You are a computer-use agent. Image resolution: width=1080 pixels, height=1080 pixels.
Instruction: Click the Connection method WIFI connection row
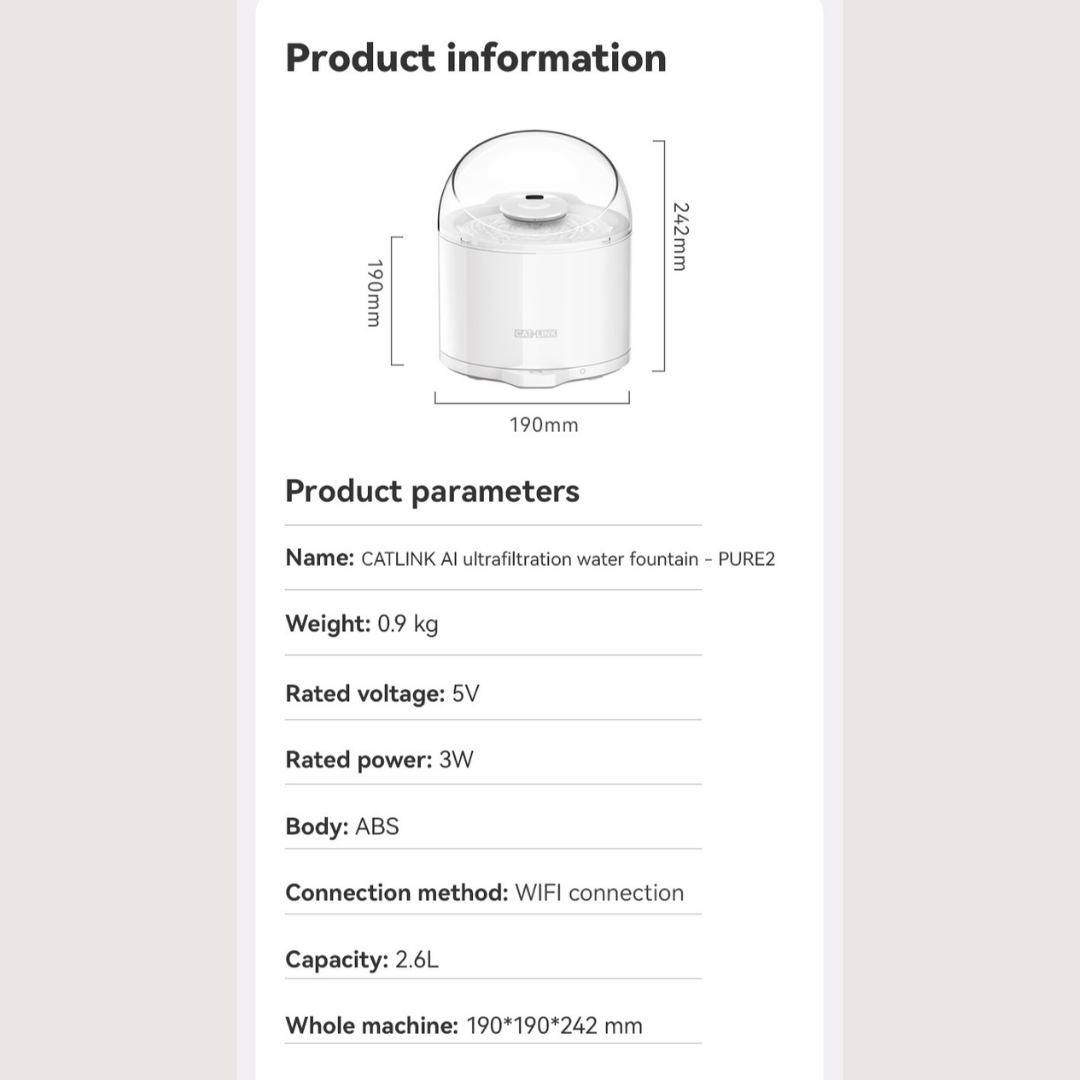point(484,893)
